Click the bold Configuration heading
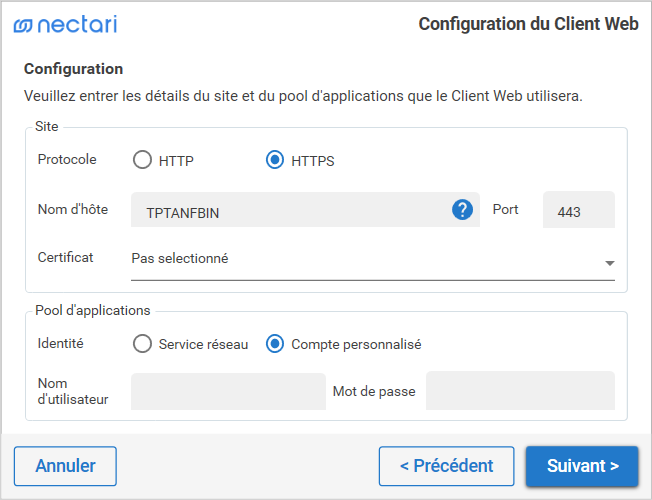The width and height of the screenshot is (652, 500). [73, 69]
